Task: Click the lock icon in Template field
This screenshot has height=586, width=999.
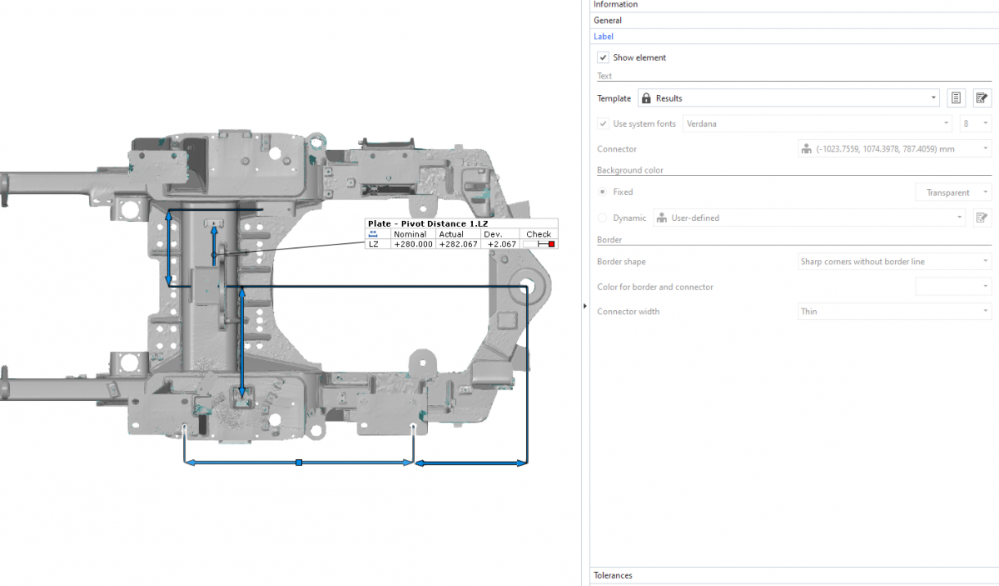Action: pos(646,98)
